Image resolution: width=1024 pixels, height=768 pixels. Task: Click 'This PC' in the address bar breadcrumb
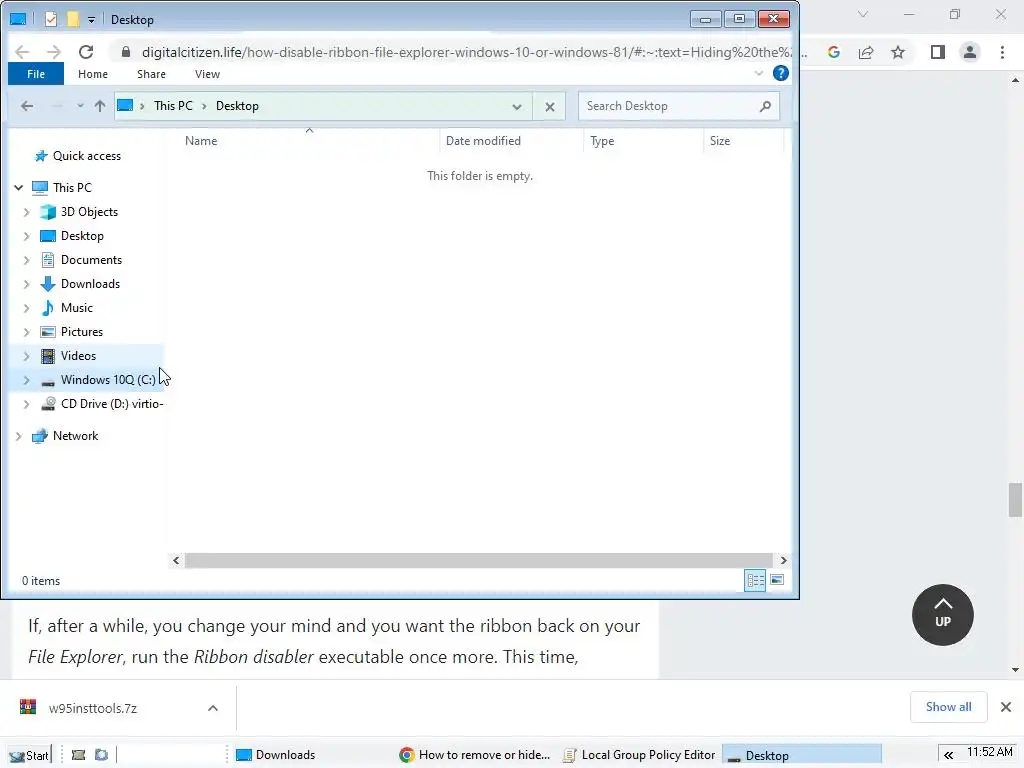click(173, 106)
